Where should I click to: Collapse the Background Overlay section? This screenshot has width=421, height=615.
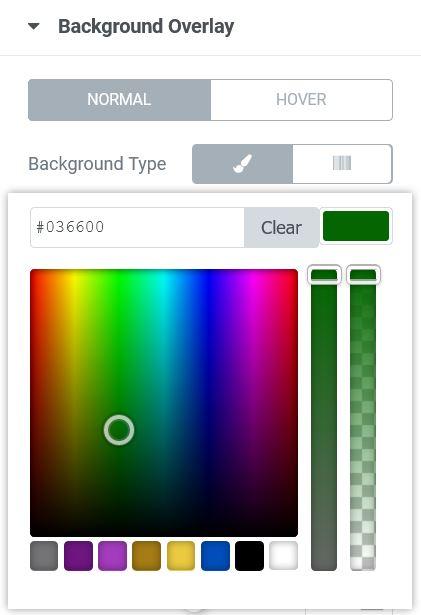pyautogui.click(x=34, y=27)
